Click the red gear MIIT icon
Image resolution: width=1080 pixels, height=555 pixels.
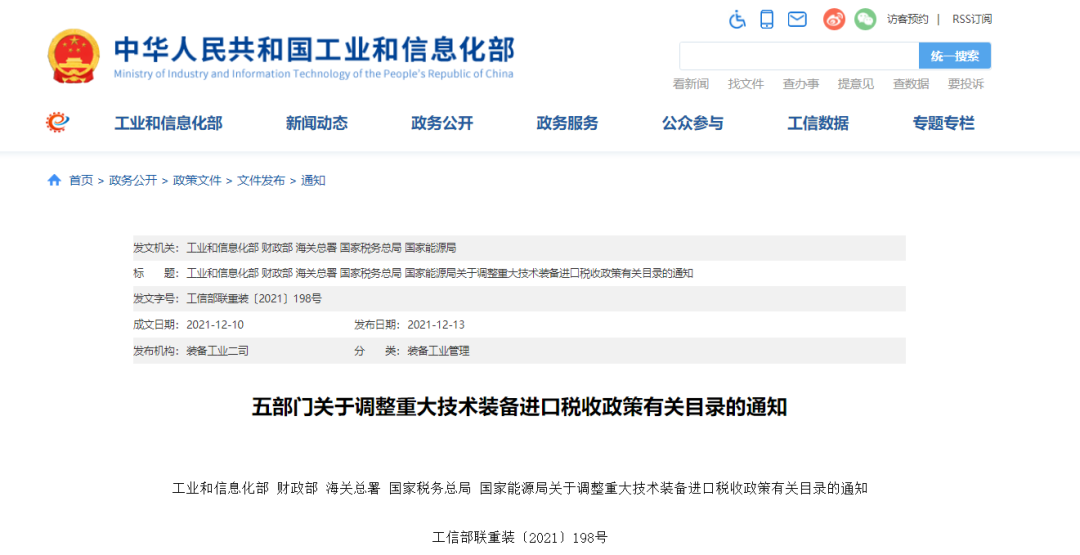(x=58, y=123)
